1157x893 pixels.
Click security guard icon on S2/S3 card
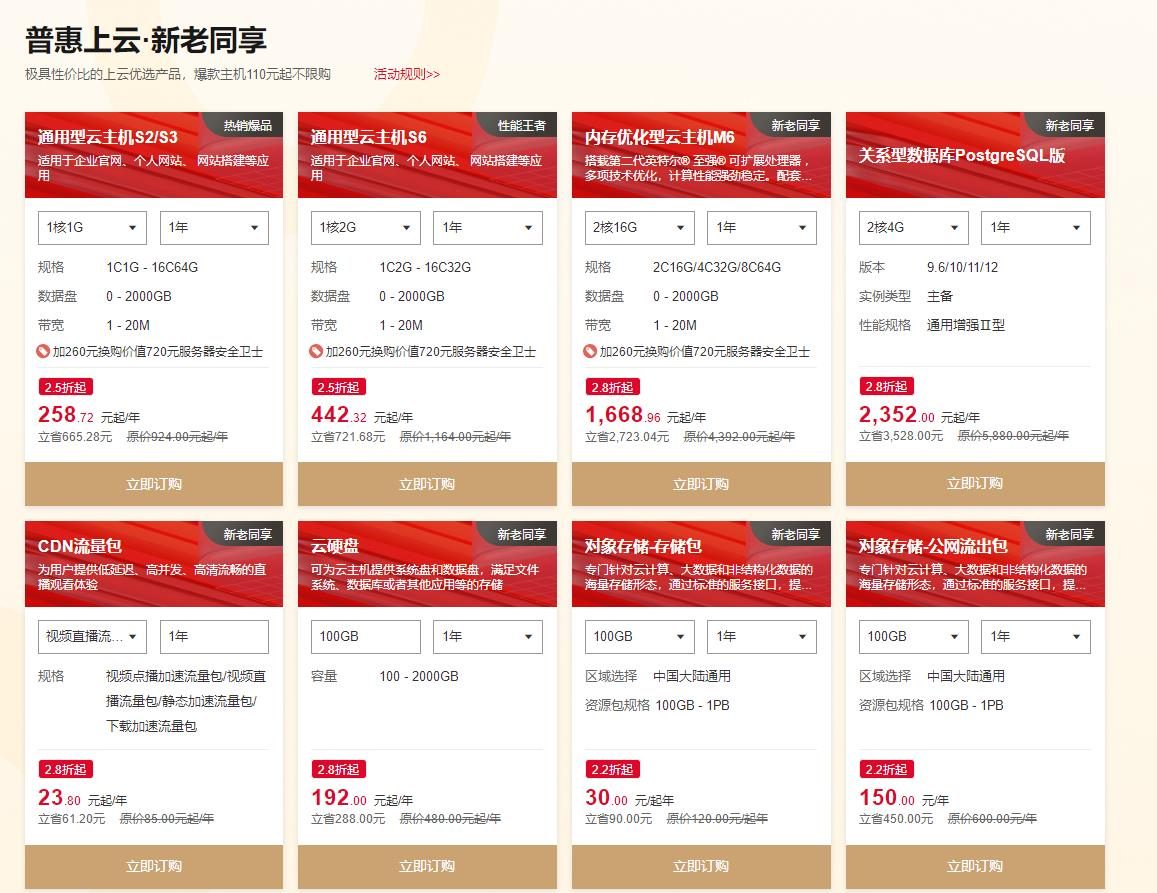coord(44,351)
